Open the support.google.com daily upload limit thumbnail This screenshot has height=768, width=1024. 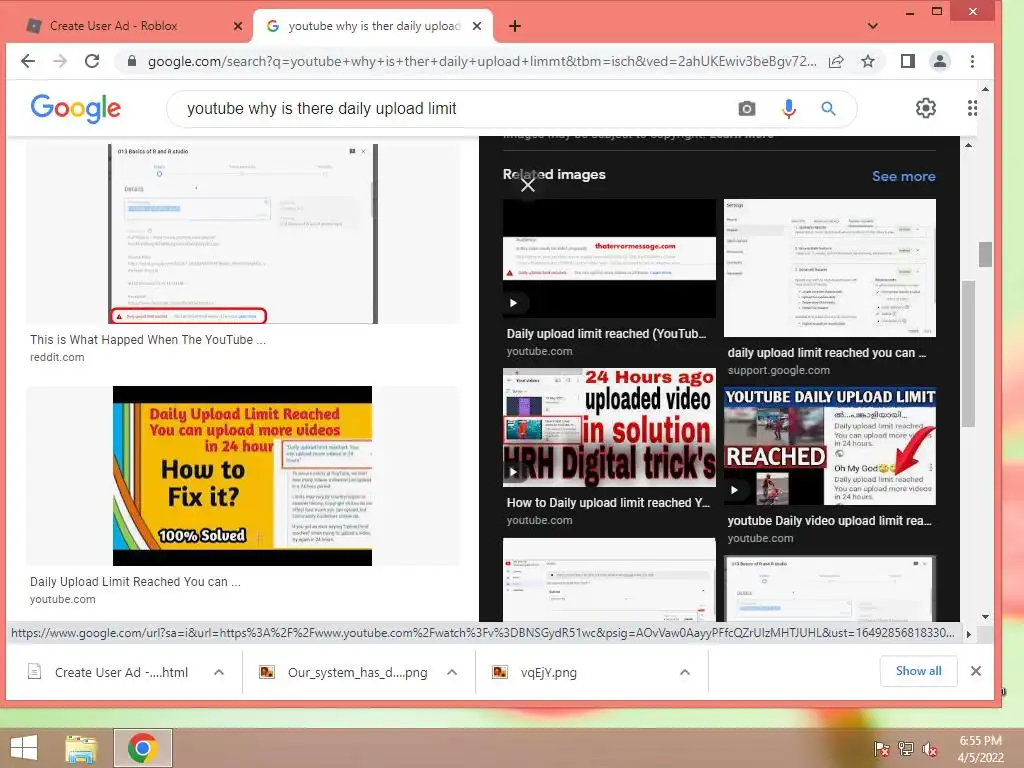(x=829, y=268)
